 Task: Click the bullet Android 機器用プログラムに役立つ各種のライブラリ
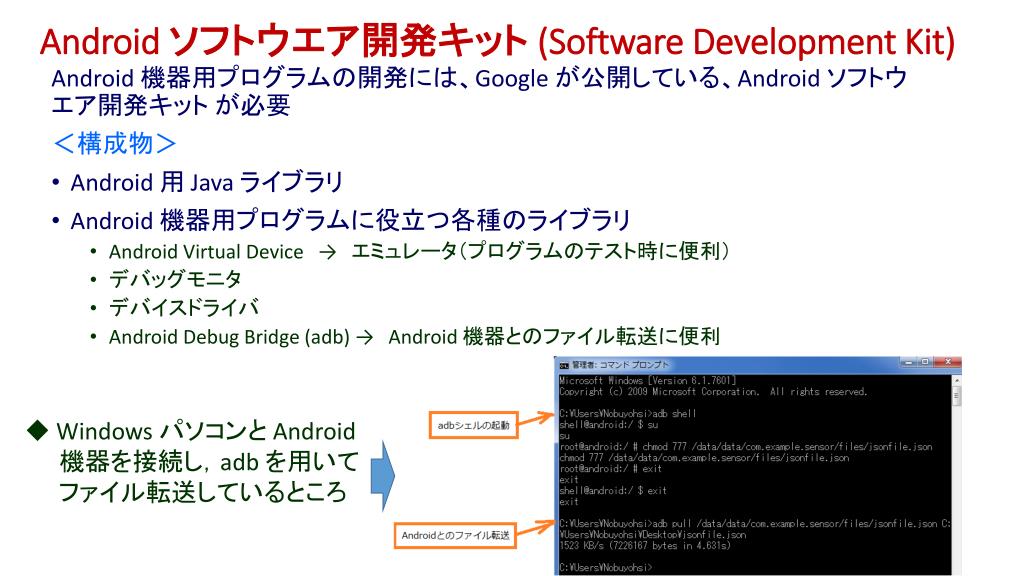pos(350,221)
